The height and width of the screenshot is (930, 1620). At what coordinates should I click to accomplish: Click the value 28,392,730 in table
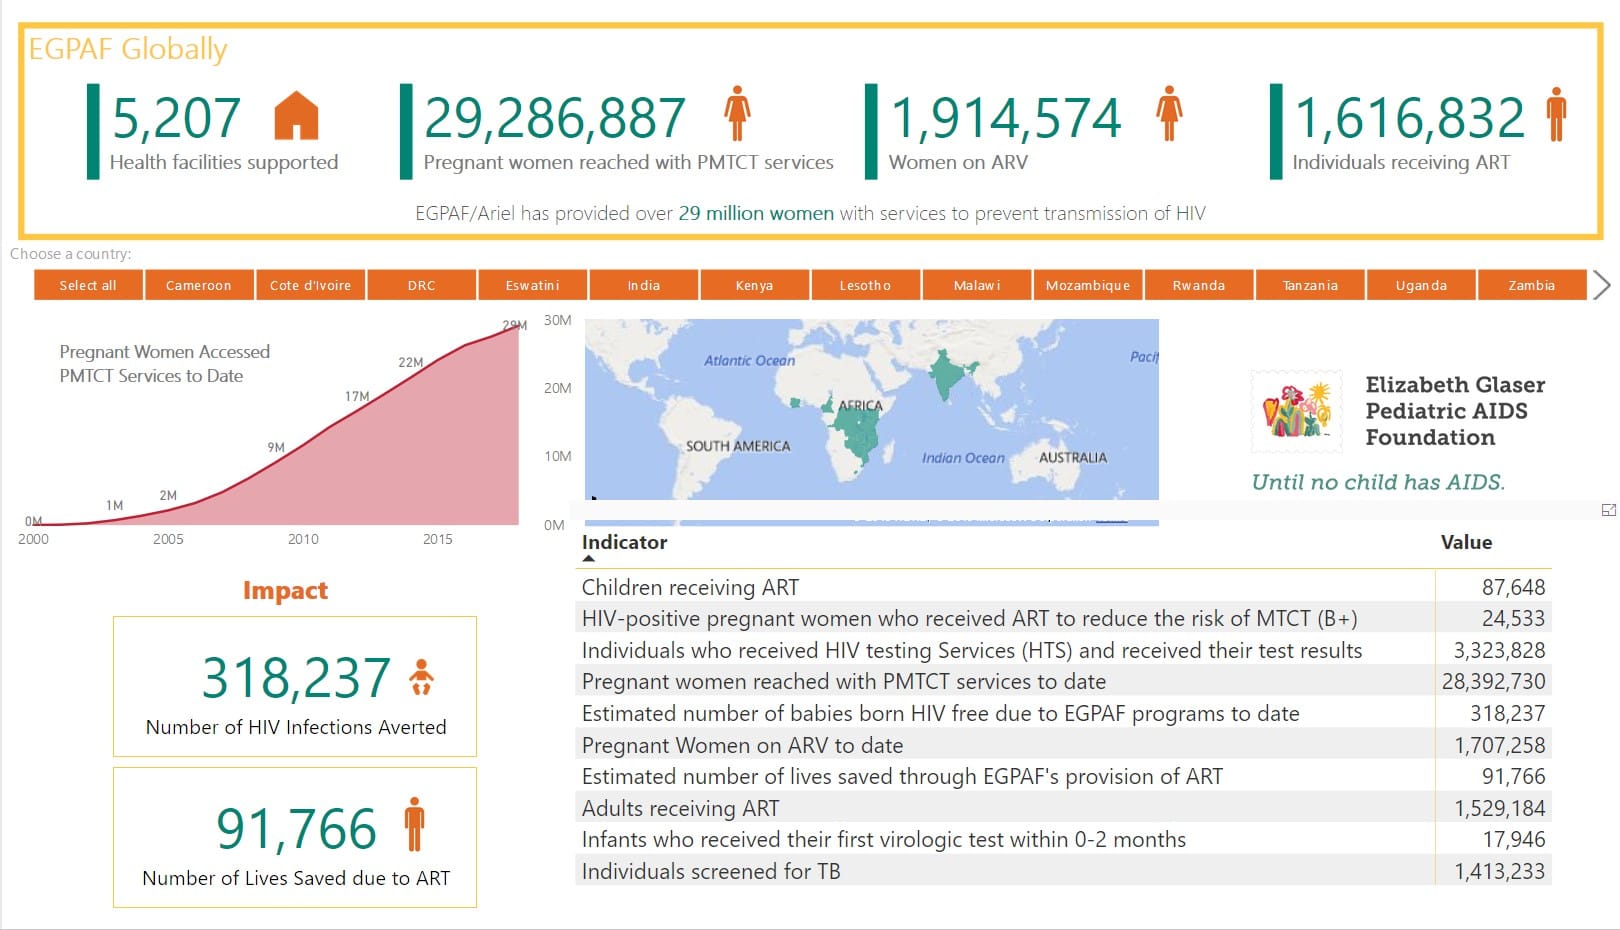(1493, 681)
